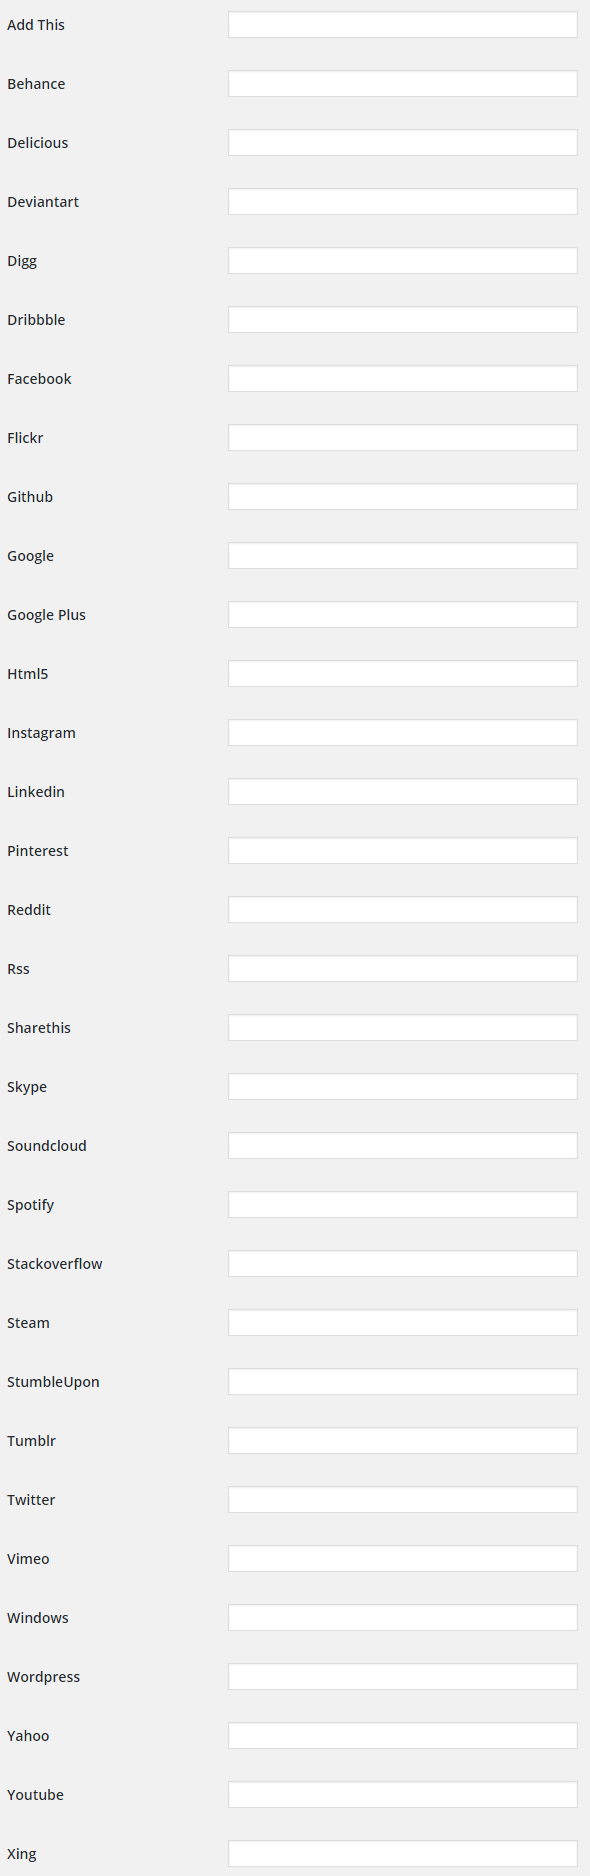Image resolution: width=590 pixels, height=1876 pixels.
Task: Click inside the Github input field
Action: click(x=402, y=496)
